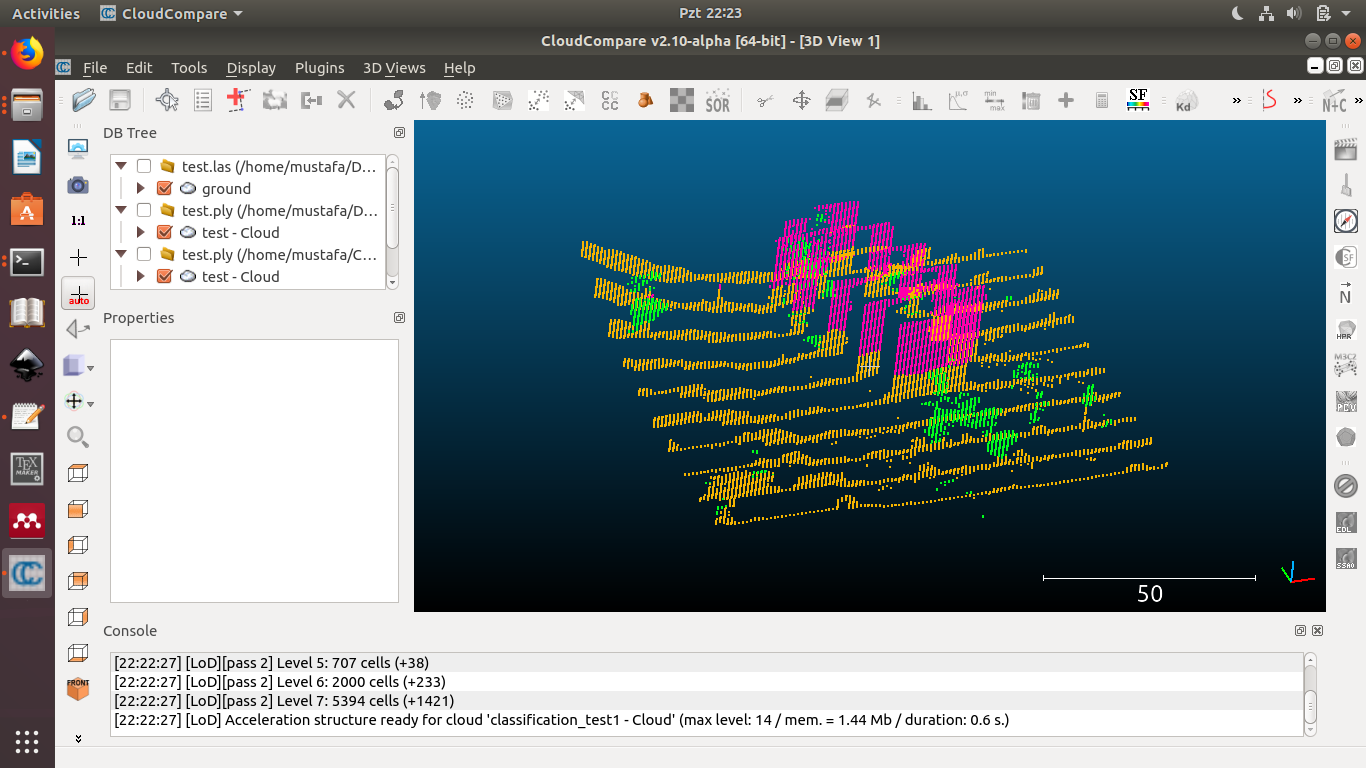The height and width of the screenshot is (768, 1366).
Task: Open the SF color scale manager icon
Action: coord(1137,100)
